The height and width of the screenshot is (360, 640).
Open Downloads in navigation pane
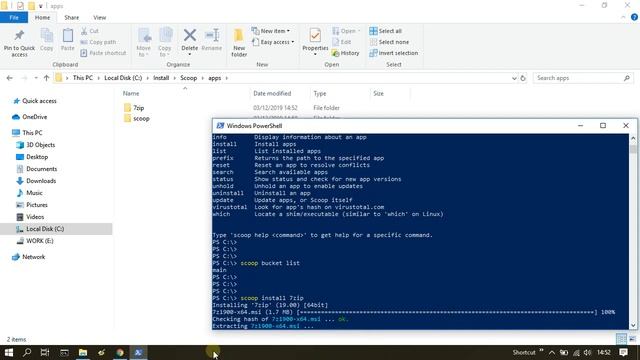41,181
